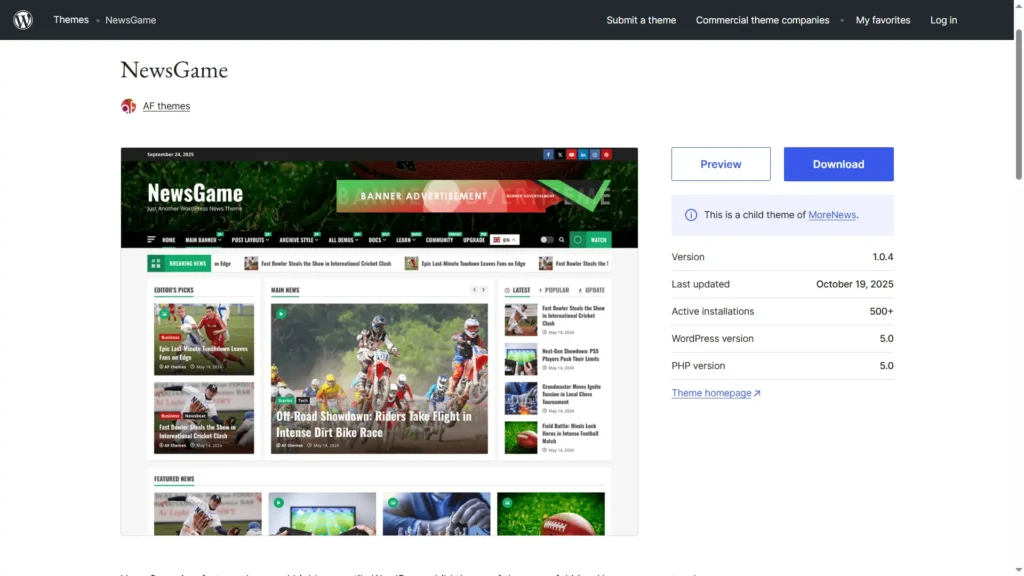
Task: Click Next-Gen Showdown PS5 article thumbnail
Action: (x=520, y=359)
